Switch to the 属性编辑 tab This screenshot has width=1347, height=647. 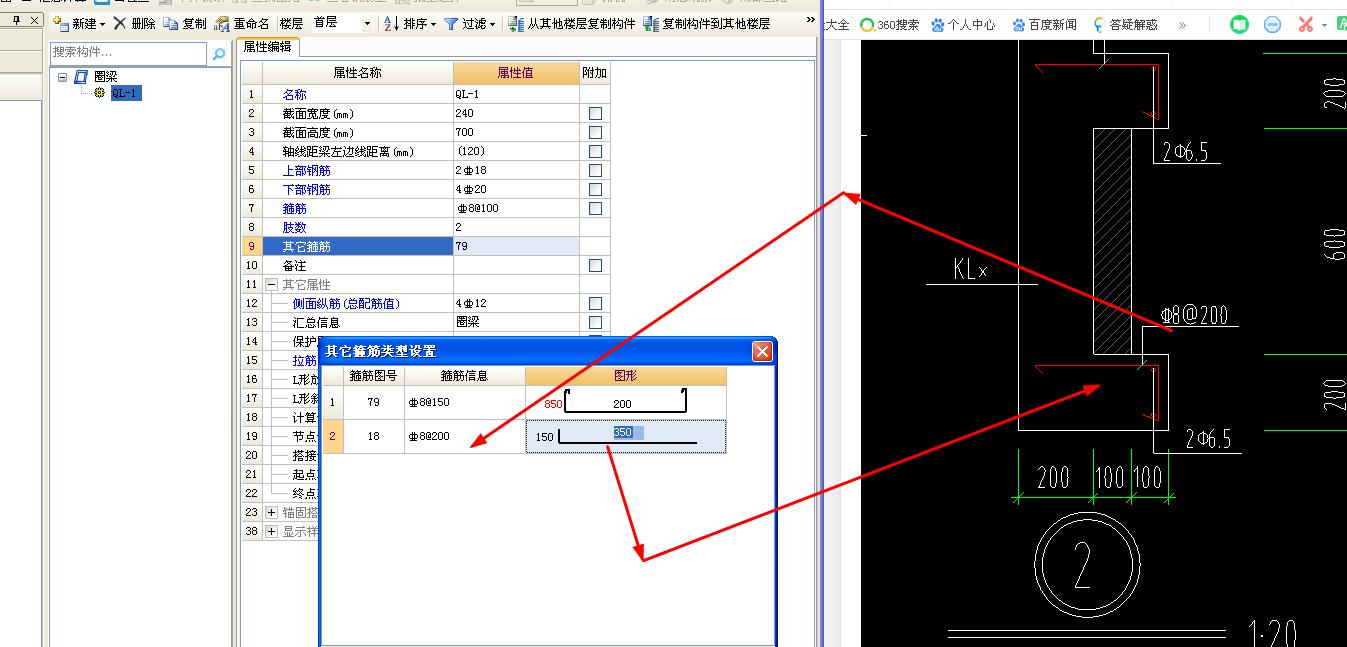click(x=269, y=47)
